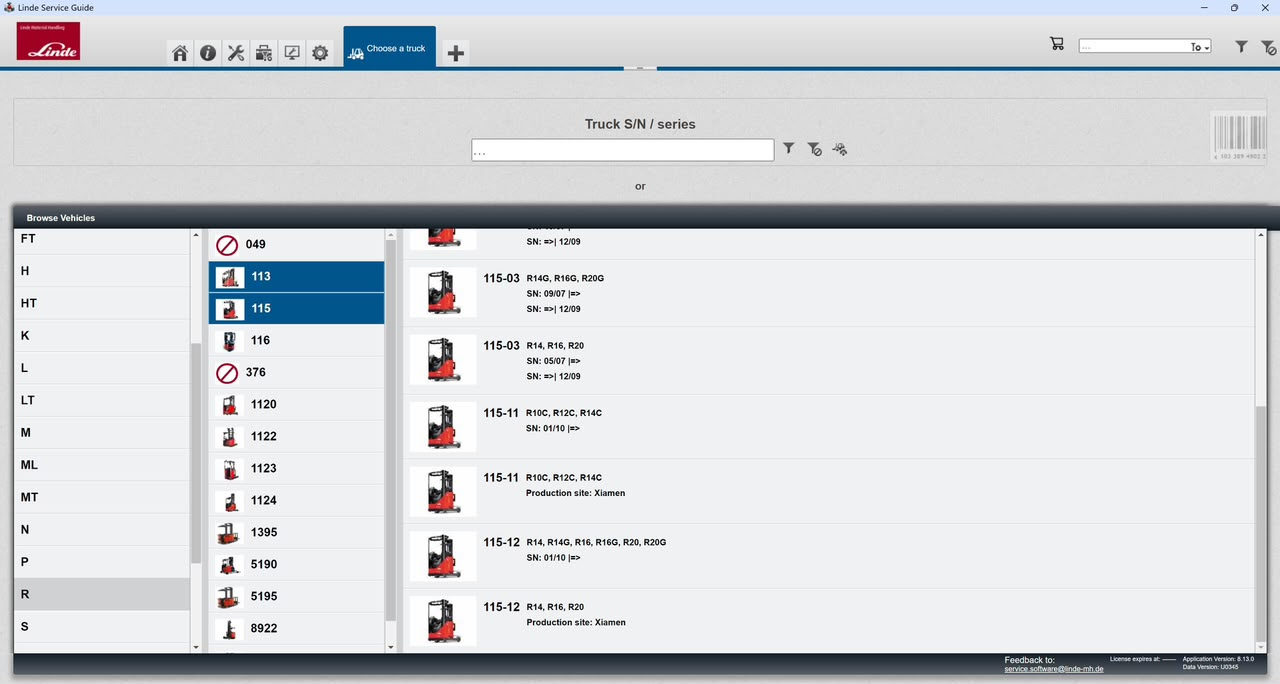Viewport: 1280px width, 684px height.
Task: Go to the Home screen icon
Action: 180,53
